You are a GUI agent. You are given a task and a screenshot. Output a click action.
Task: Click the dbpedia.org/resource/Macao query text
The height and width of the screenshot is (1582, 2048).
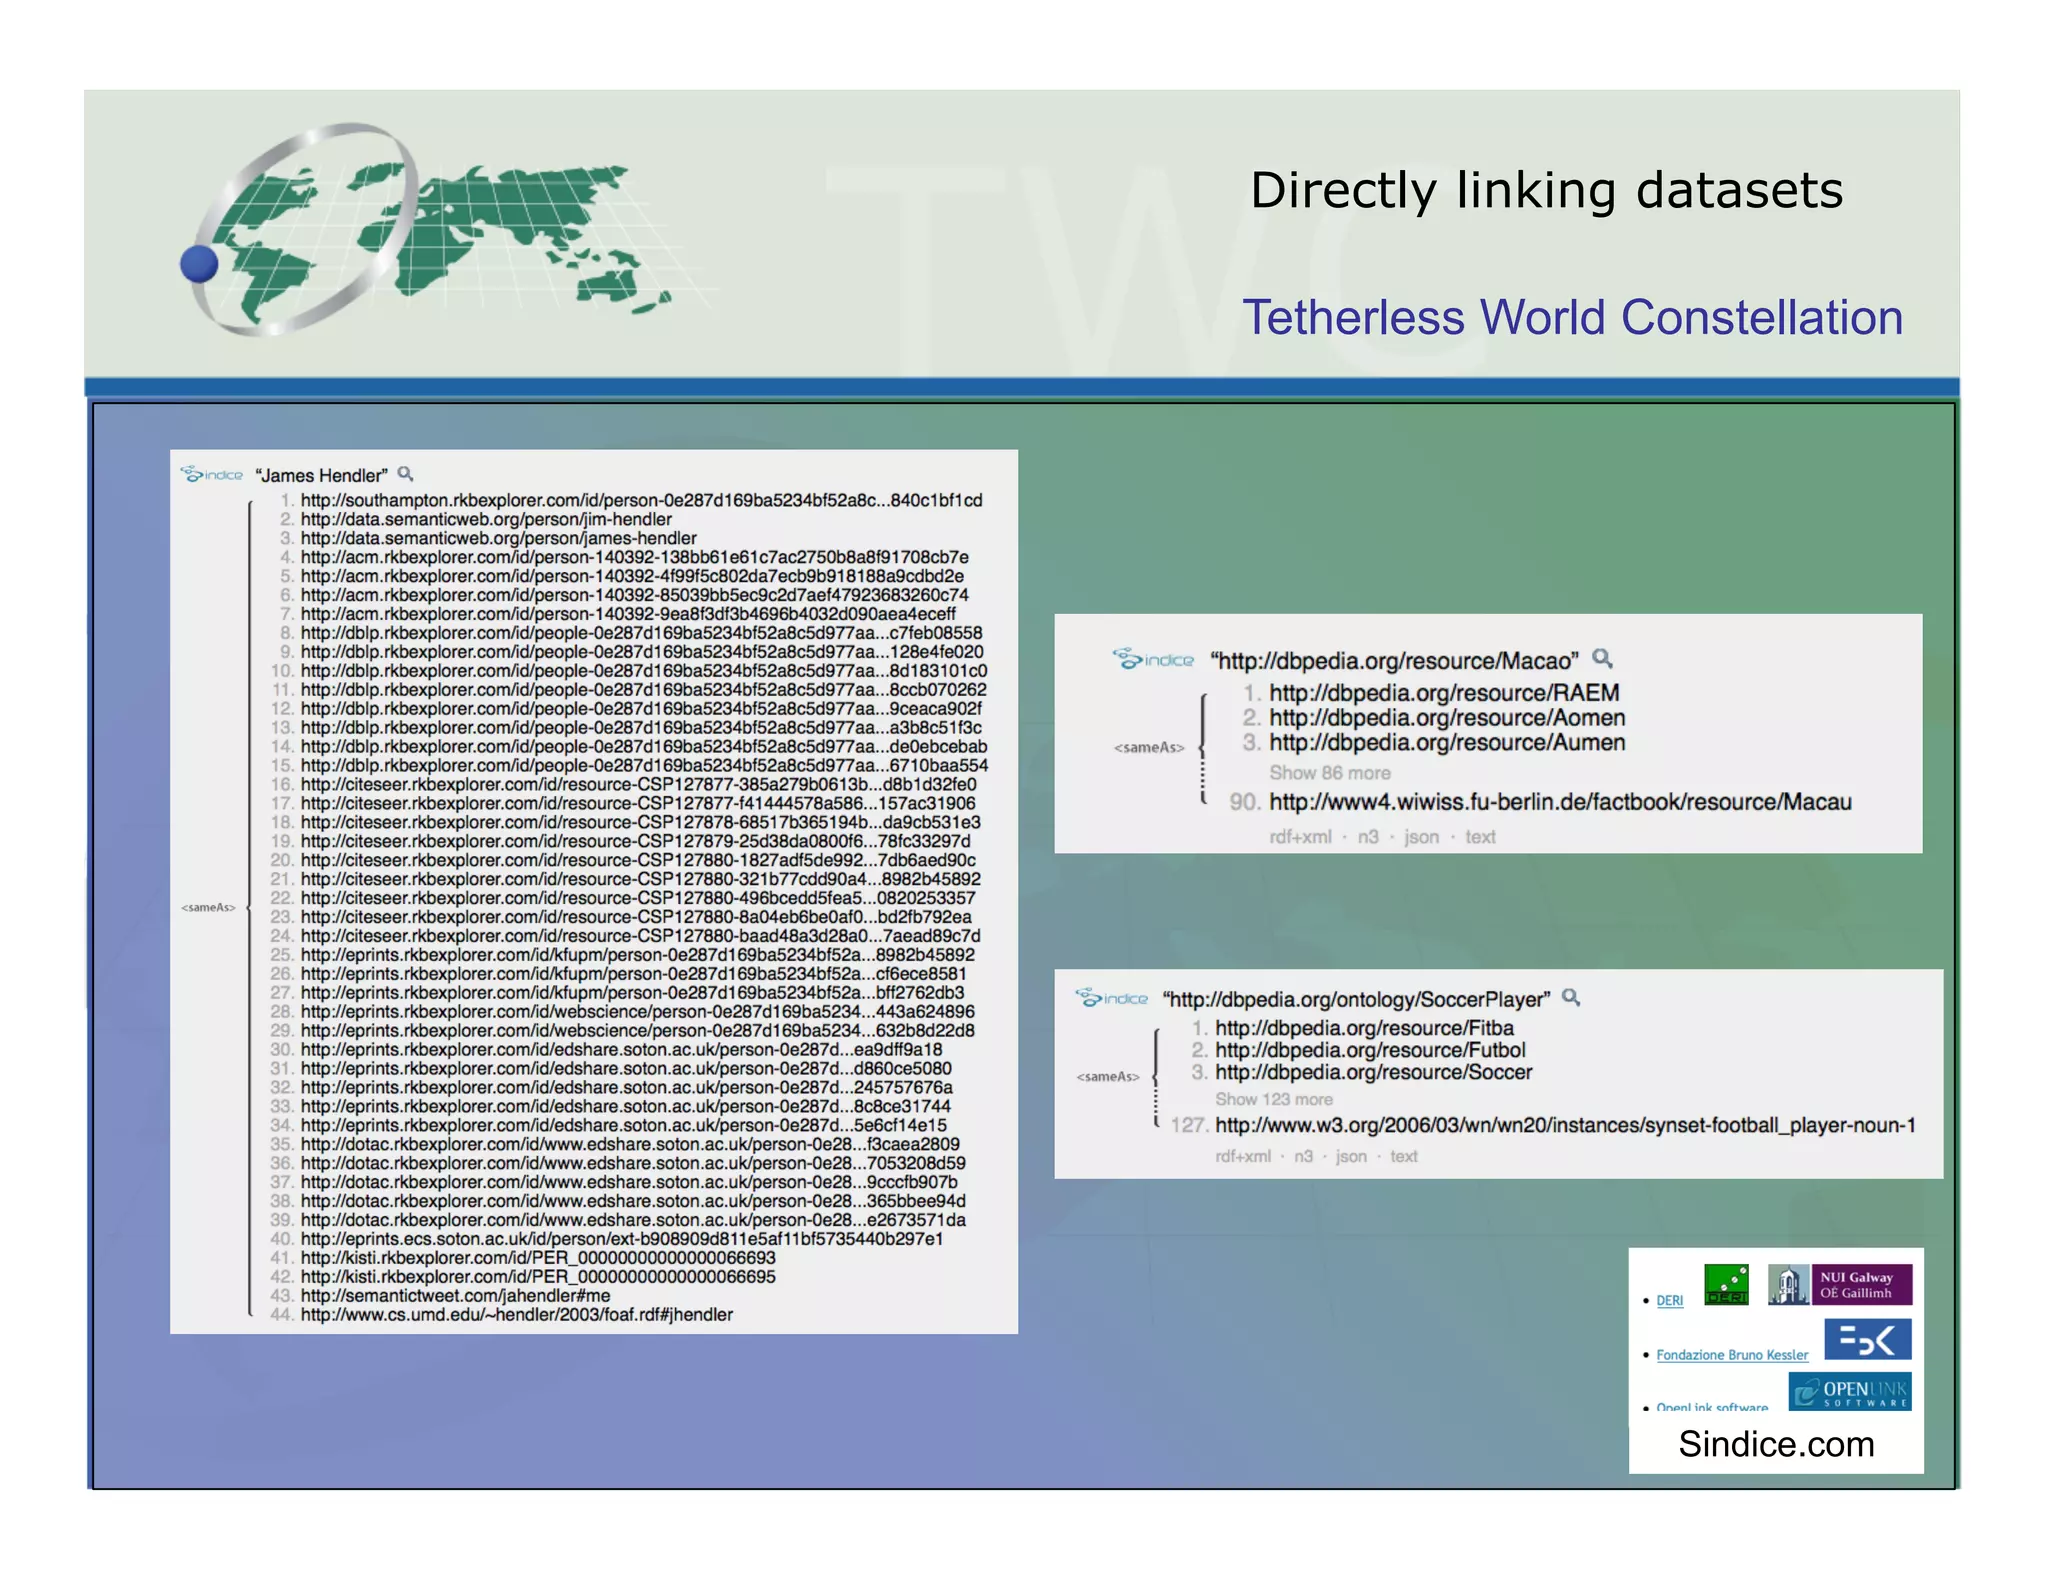(1394, 660)
